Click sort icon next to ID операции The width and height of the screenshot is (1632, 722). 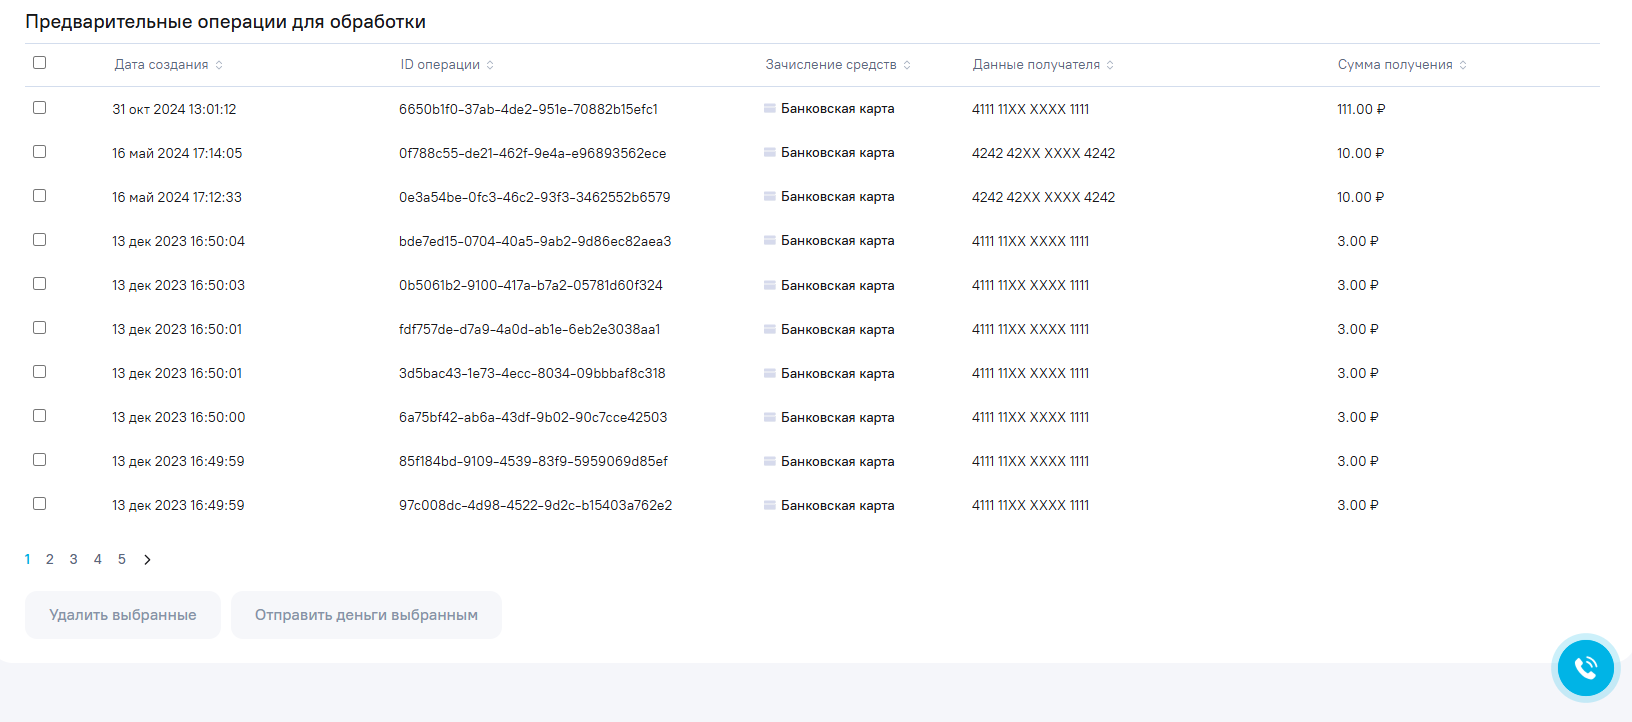[490, 65]
